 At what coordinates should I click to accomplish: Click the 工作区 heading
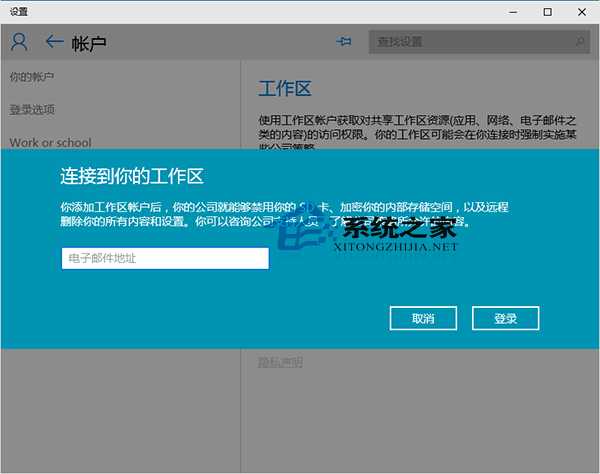[x=285, y=88]
